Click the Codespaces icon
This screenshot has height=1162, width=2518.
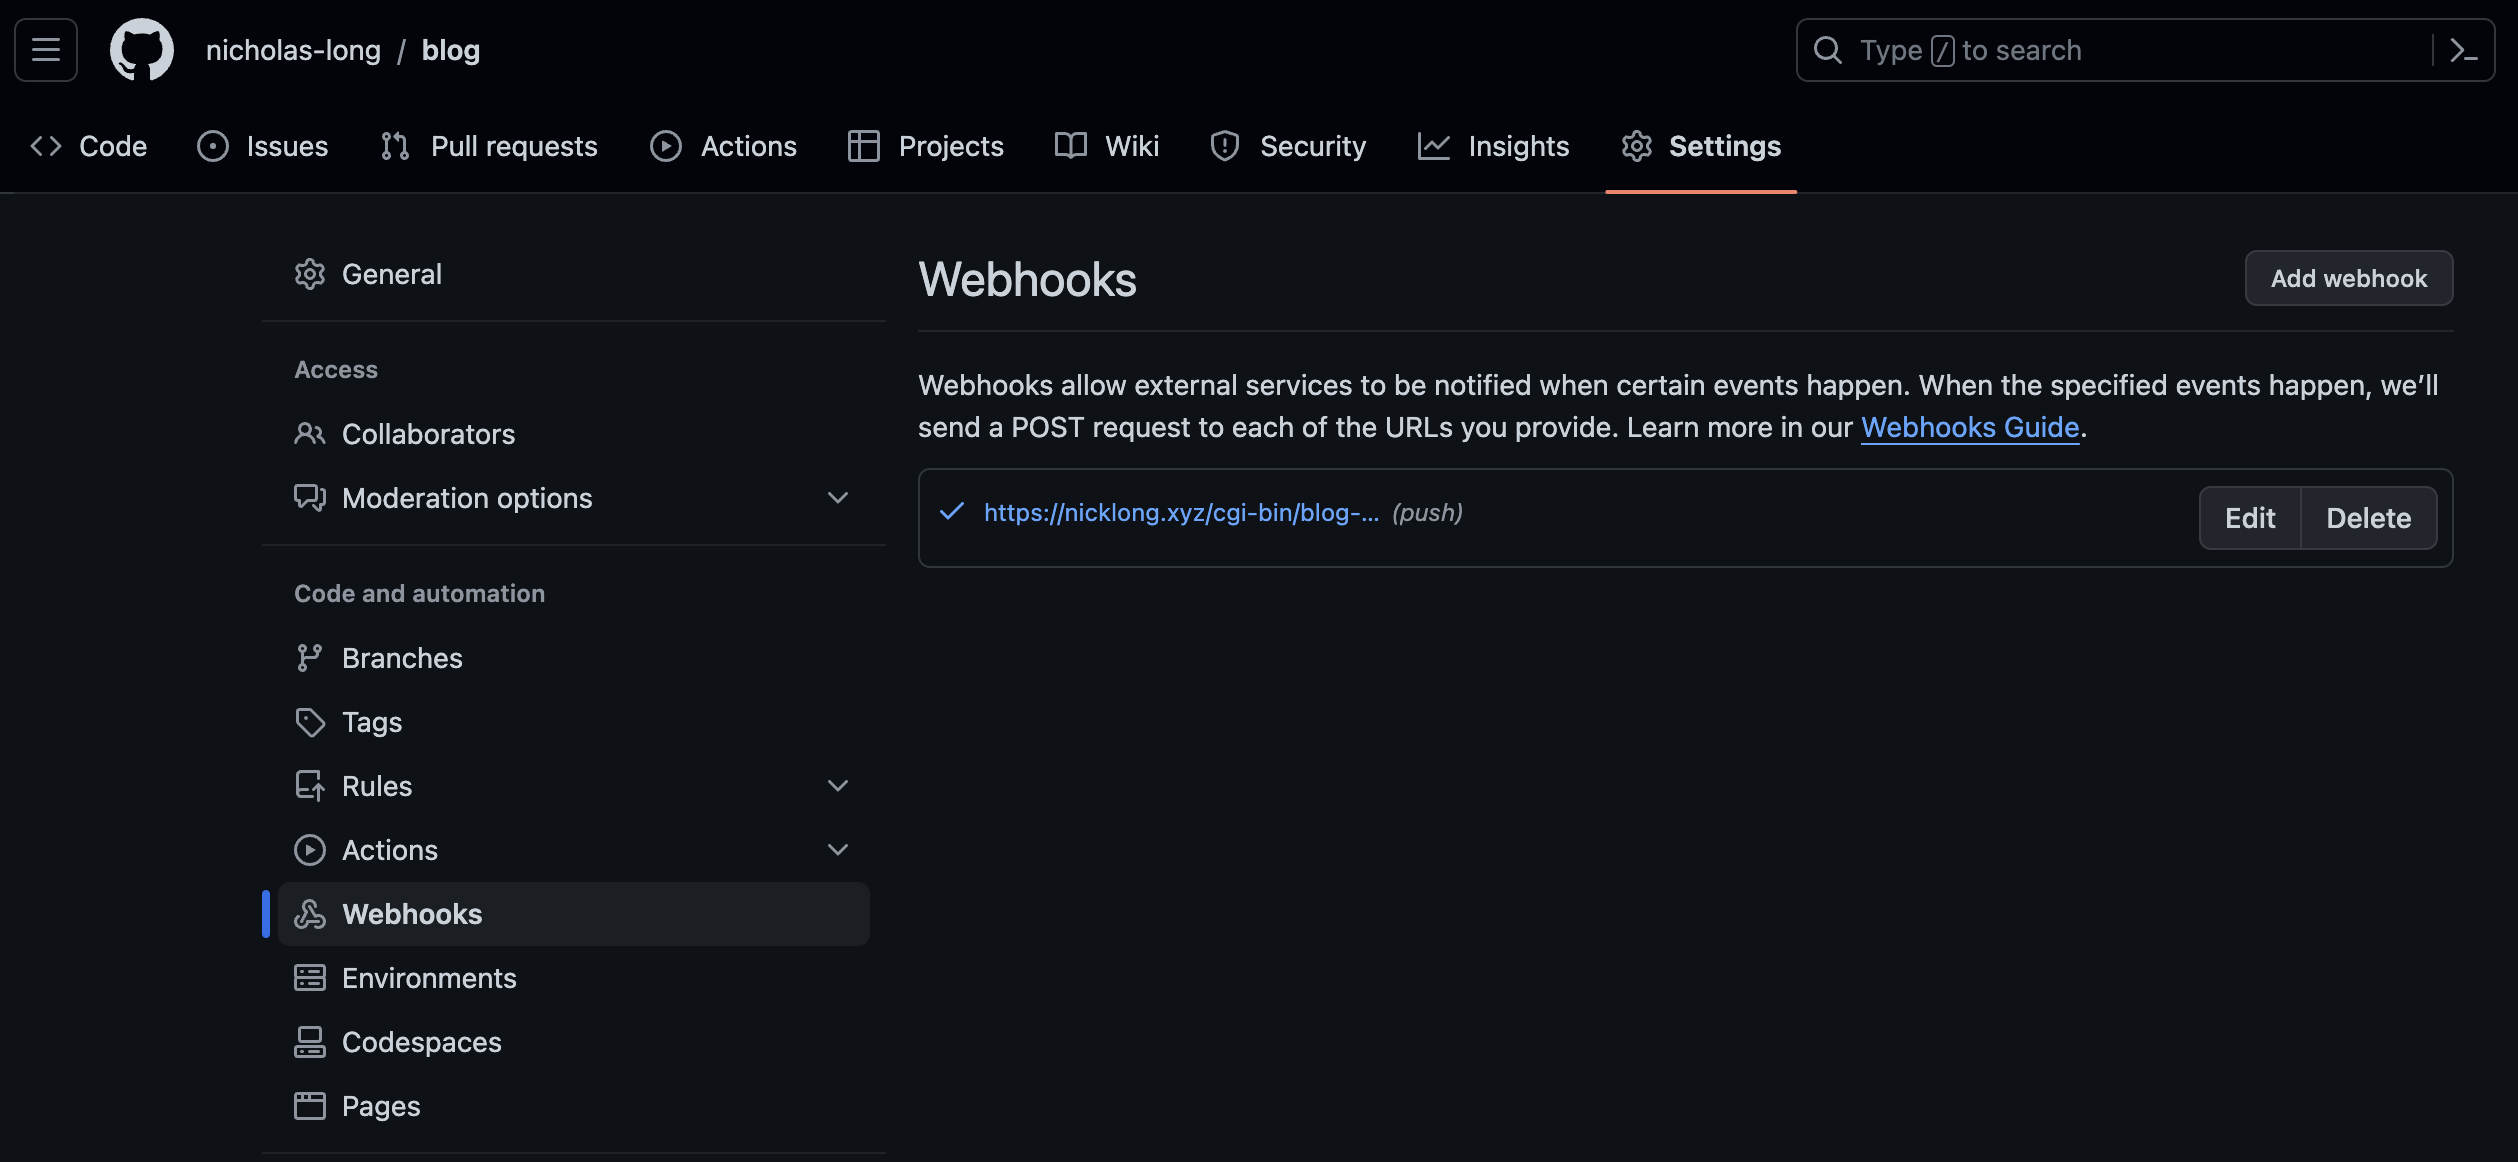pyautogui.click(x=310, y=1042)
